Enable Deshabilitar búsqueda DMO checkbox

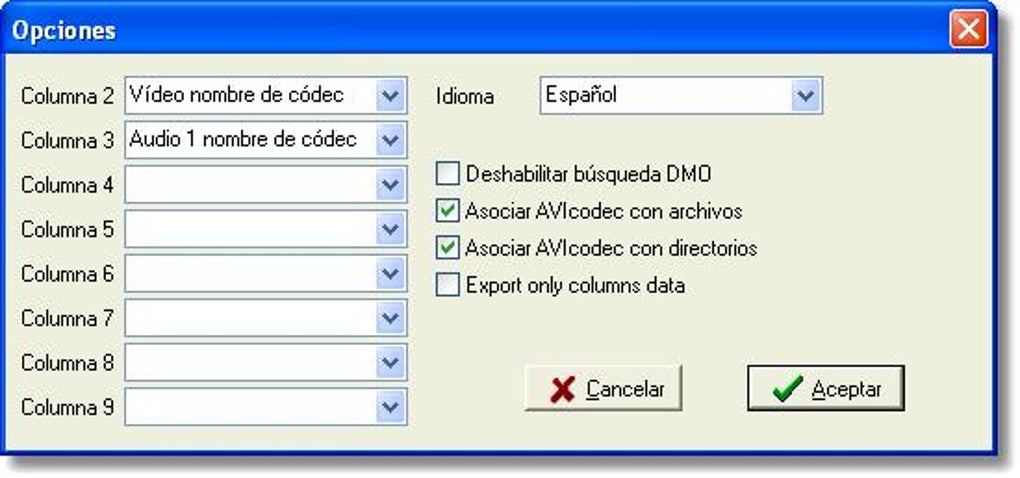pos(448,174)
